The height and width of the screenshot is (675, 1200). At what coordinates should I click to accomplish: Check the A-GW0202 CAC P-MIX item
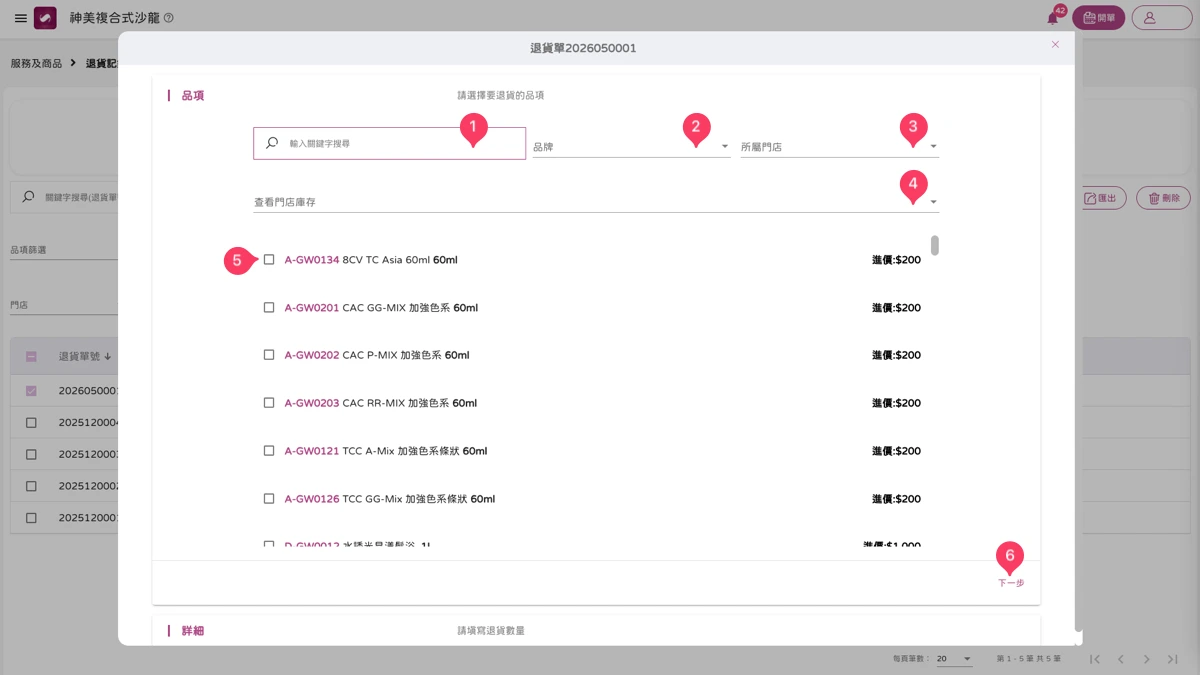[x=269, y=355]
